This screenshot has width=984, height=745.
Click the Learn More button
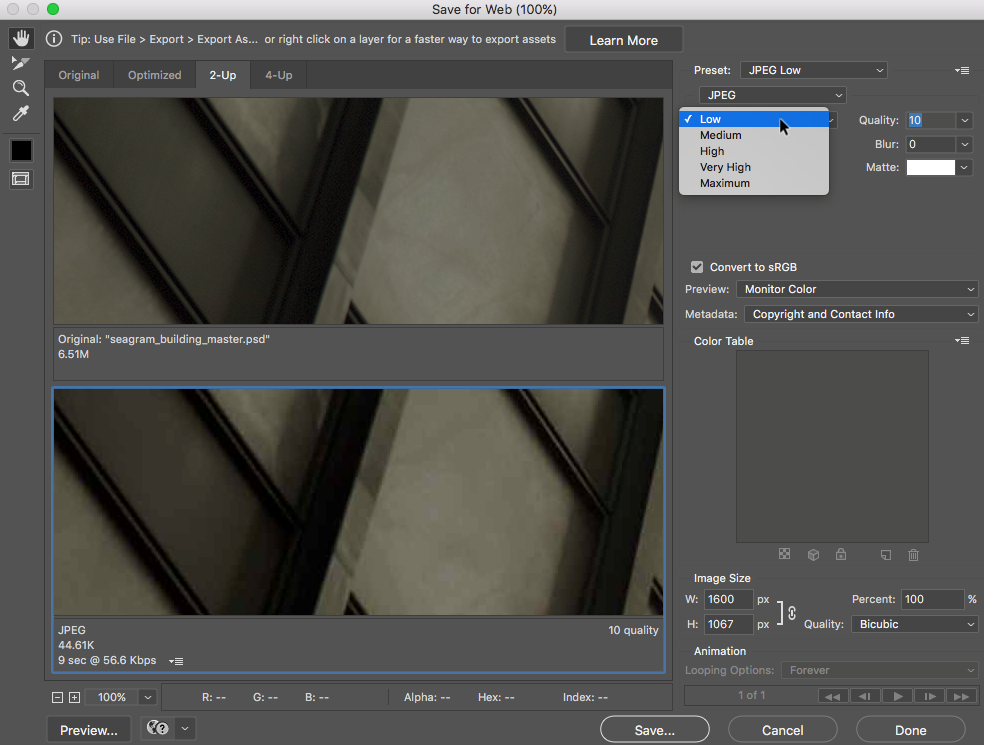[x=623, y=40]
